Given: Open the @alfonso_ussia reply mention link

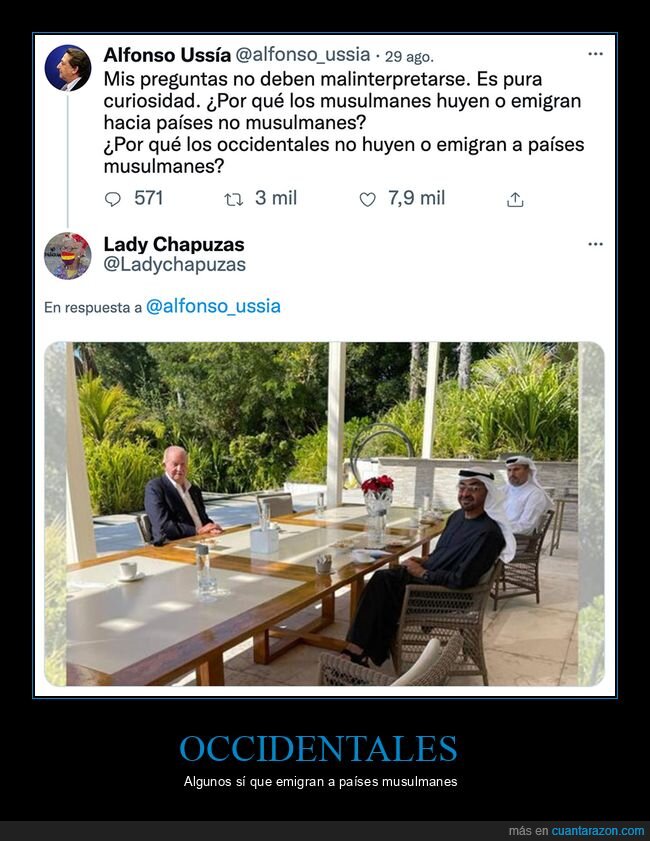Looking at the screenshot, I should pos(213,306).
